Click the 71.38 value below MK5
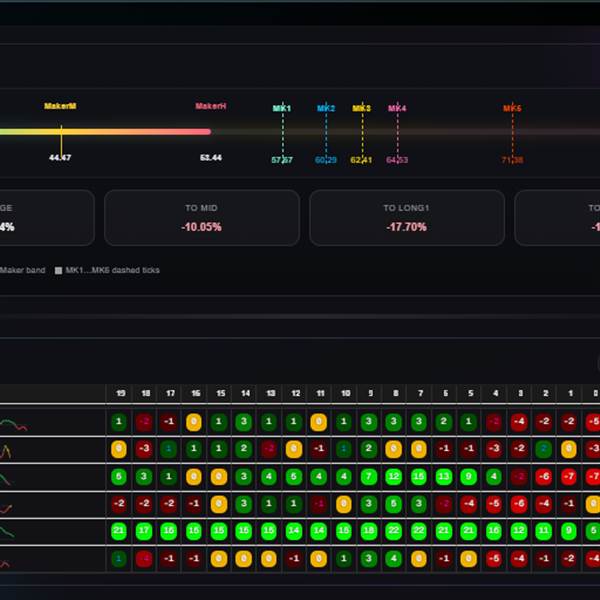This screenshot has width=600, height=600. click(x=512, y=160)
